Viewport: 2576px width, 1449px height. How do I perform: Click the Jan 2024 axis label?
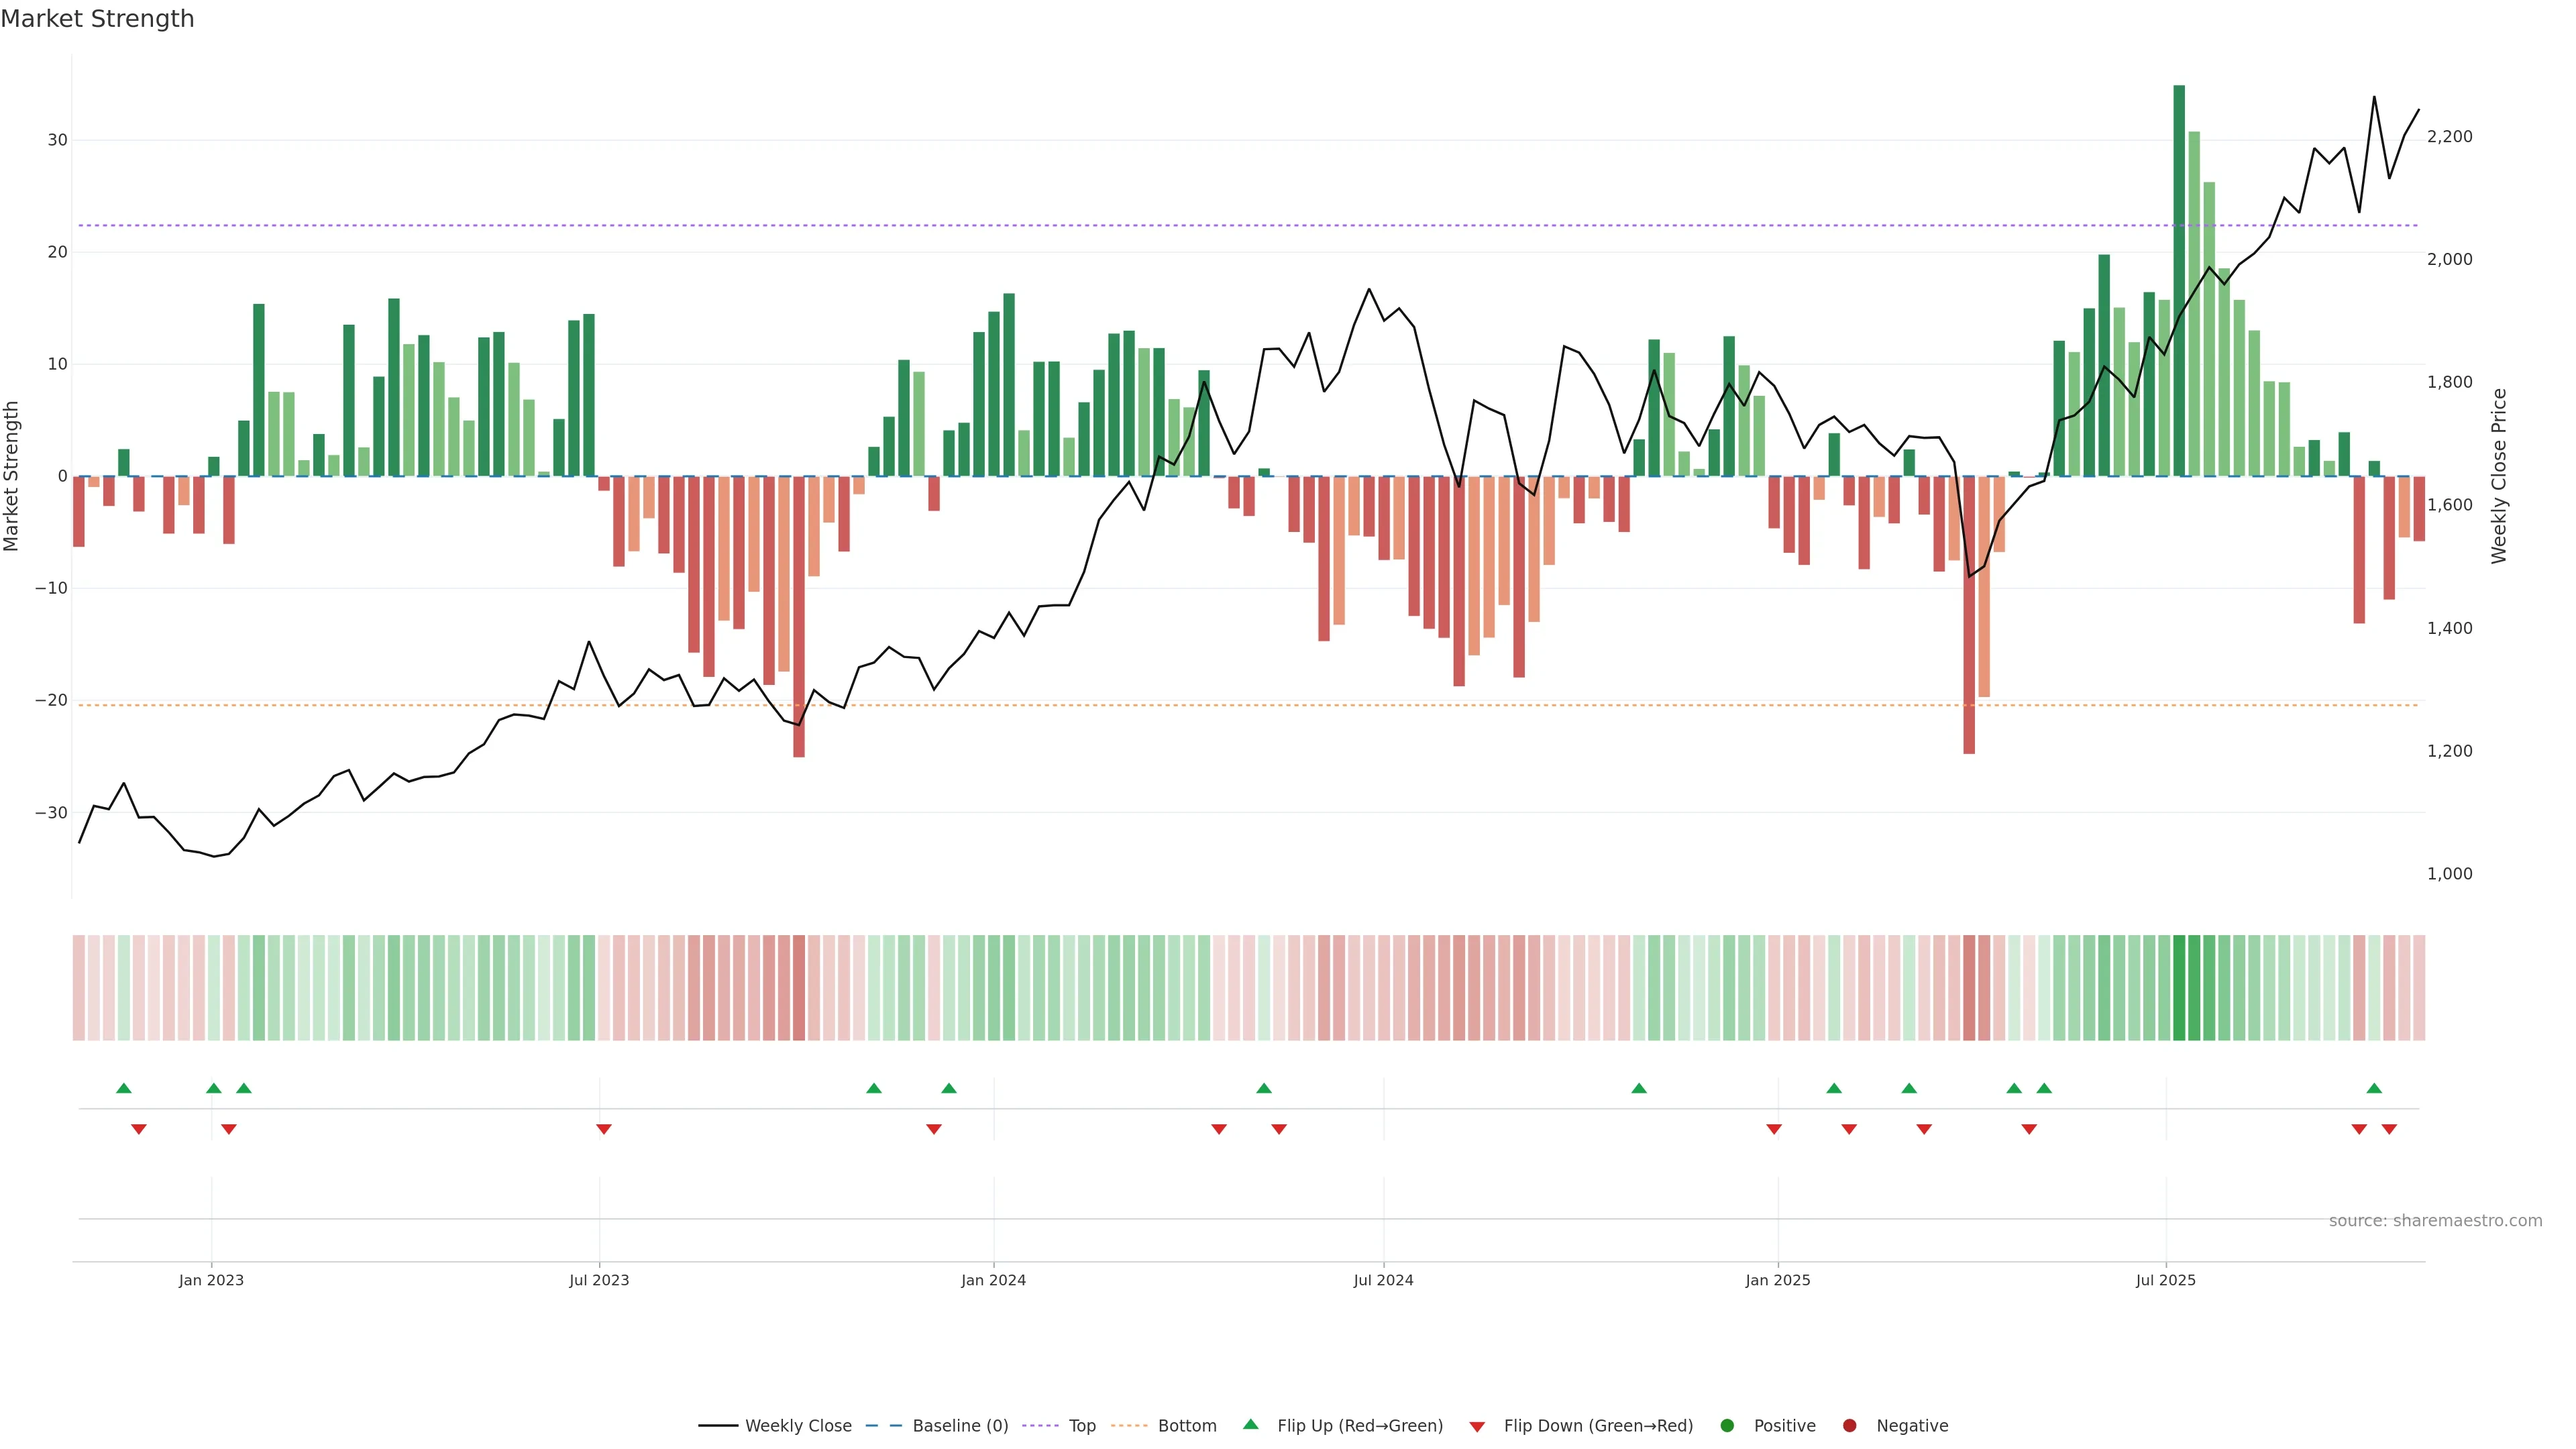tap(993, 1280)
